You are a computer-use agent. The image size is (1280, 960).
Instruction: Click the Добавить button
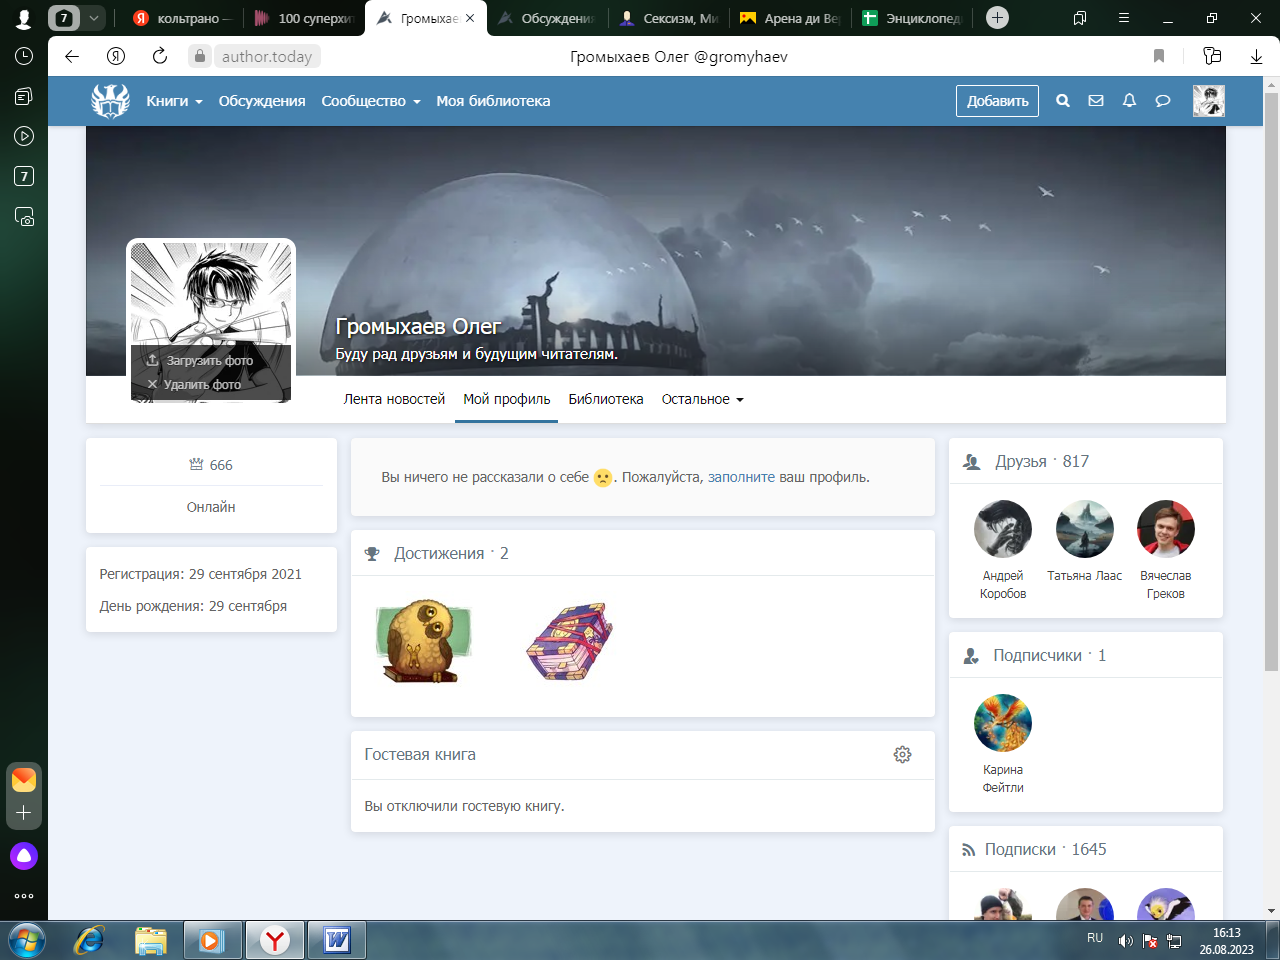(x=997, y=101)
